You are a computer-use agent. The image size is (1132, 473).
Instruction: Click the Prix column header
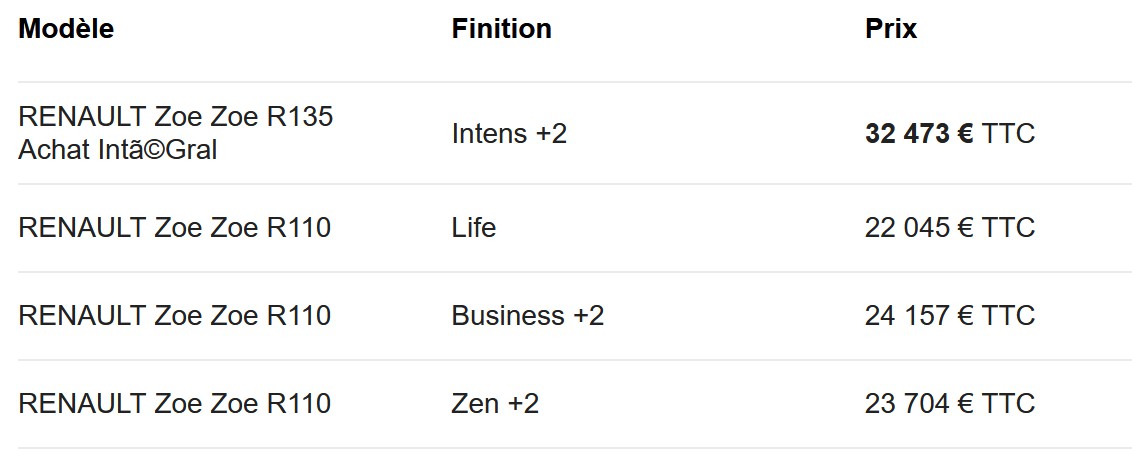coord(890,29)
